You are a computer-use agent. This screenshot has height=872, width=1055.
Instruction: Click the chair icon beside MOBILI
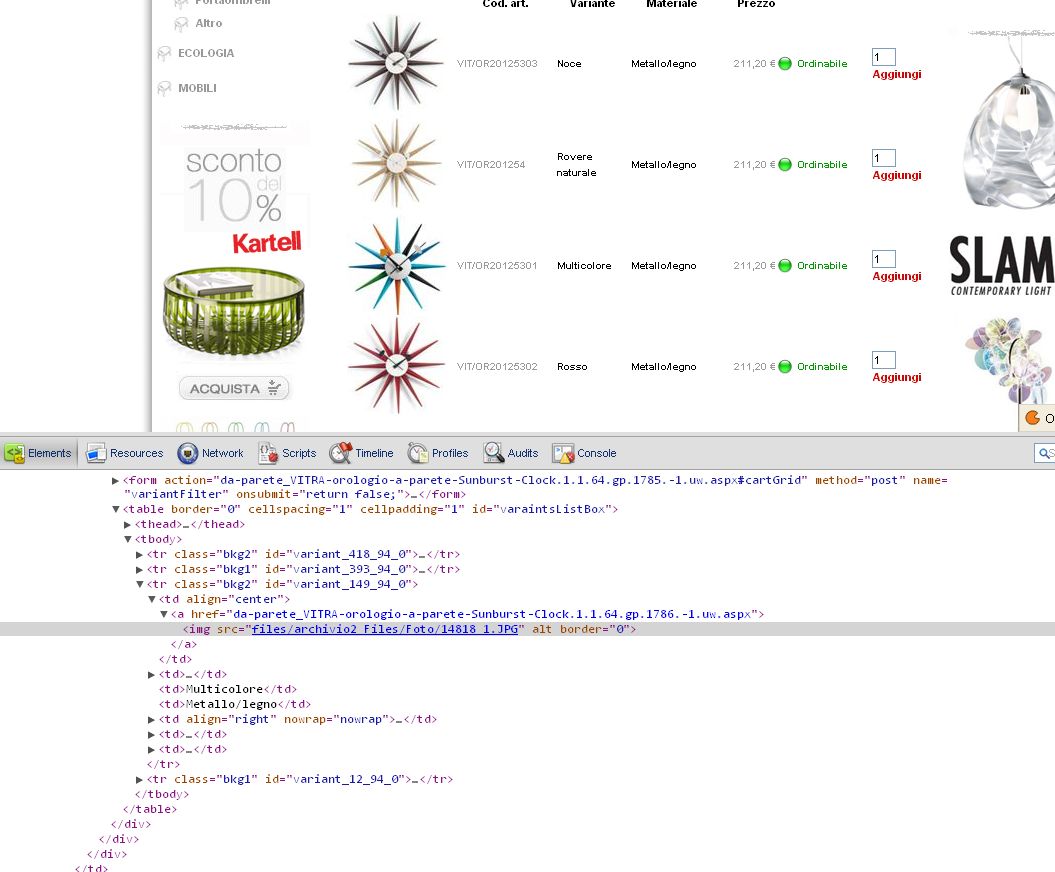[163, 88]
